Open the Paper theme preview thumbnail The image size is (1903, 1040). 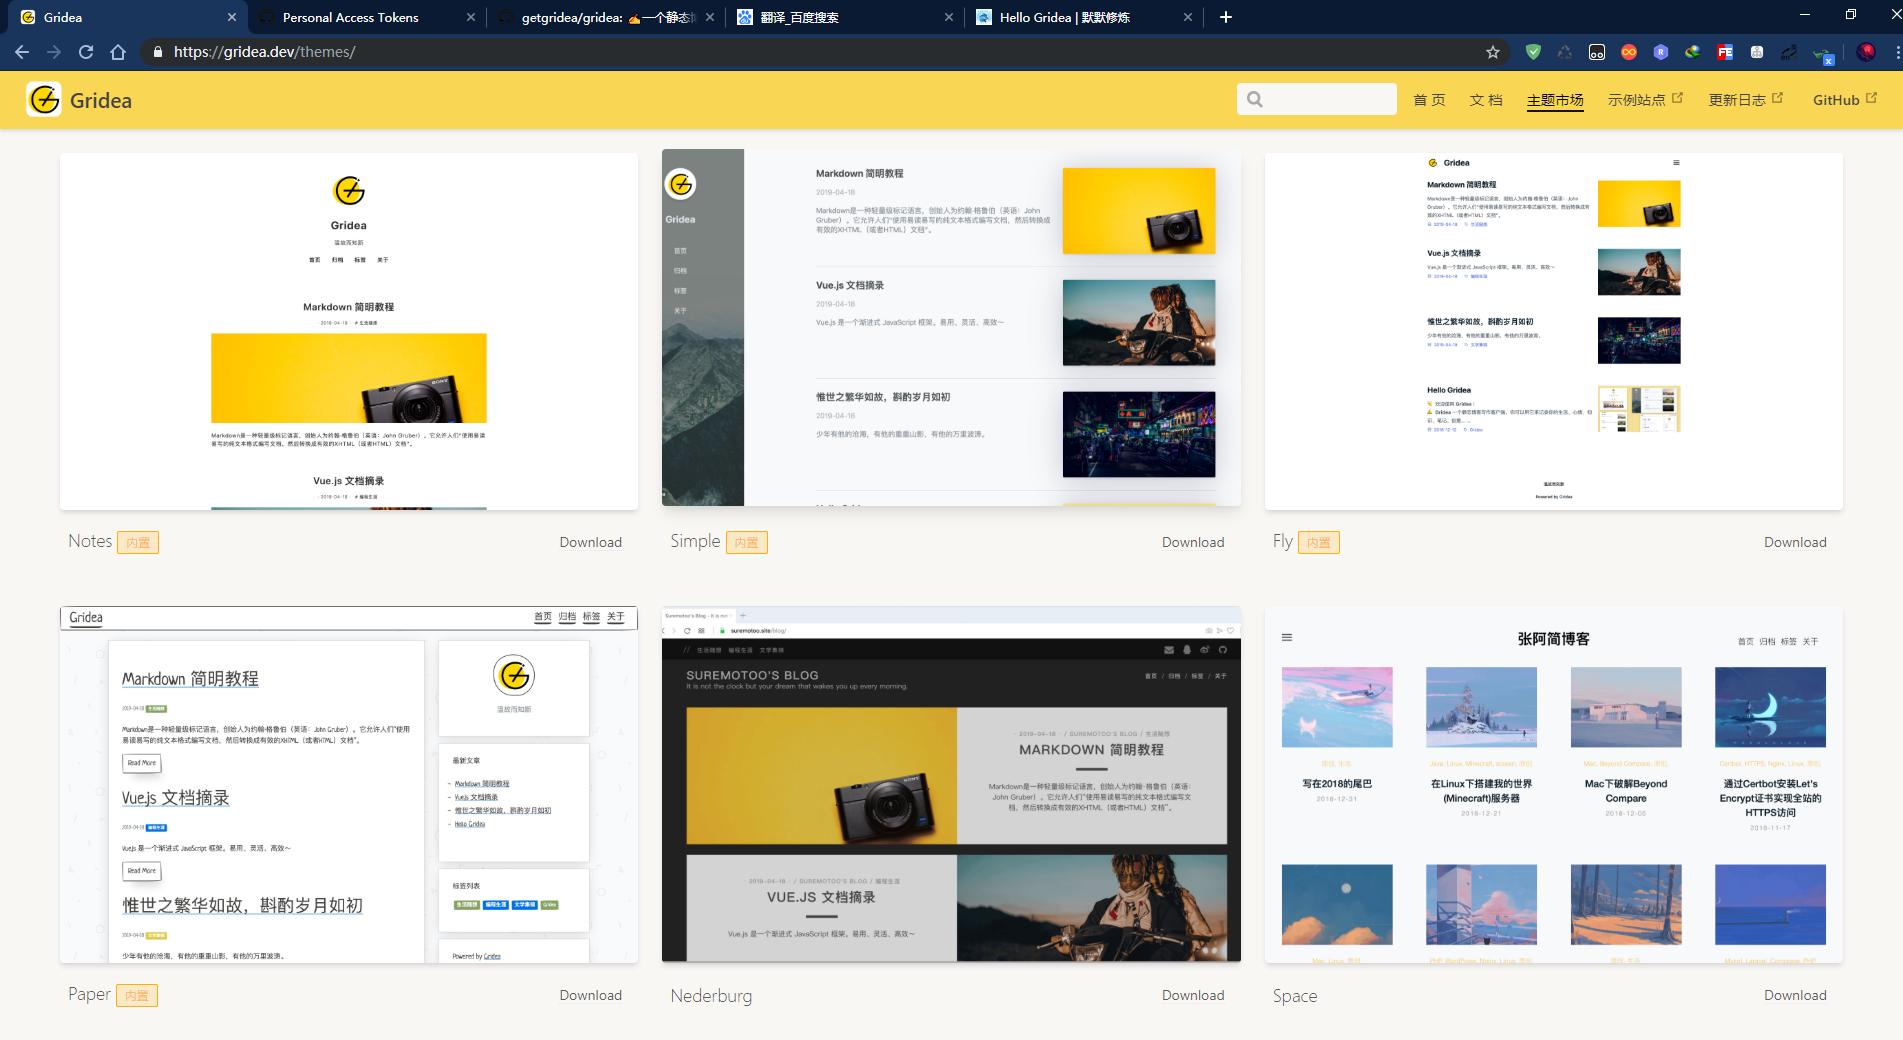[349, 784]
